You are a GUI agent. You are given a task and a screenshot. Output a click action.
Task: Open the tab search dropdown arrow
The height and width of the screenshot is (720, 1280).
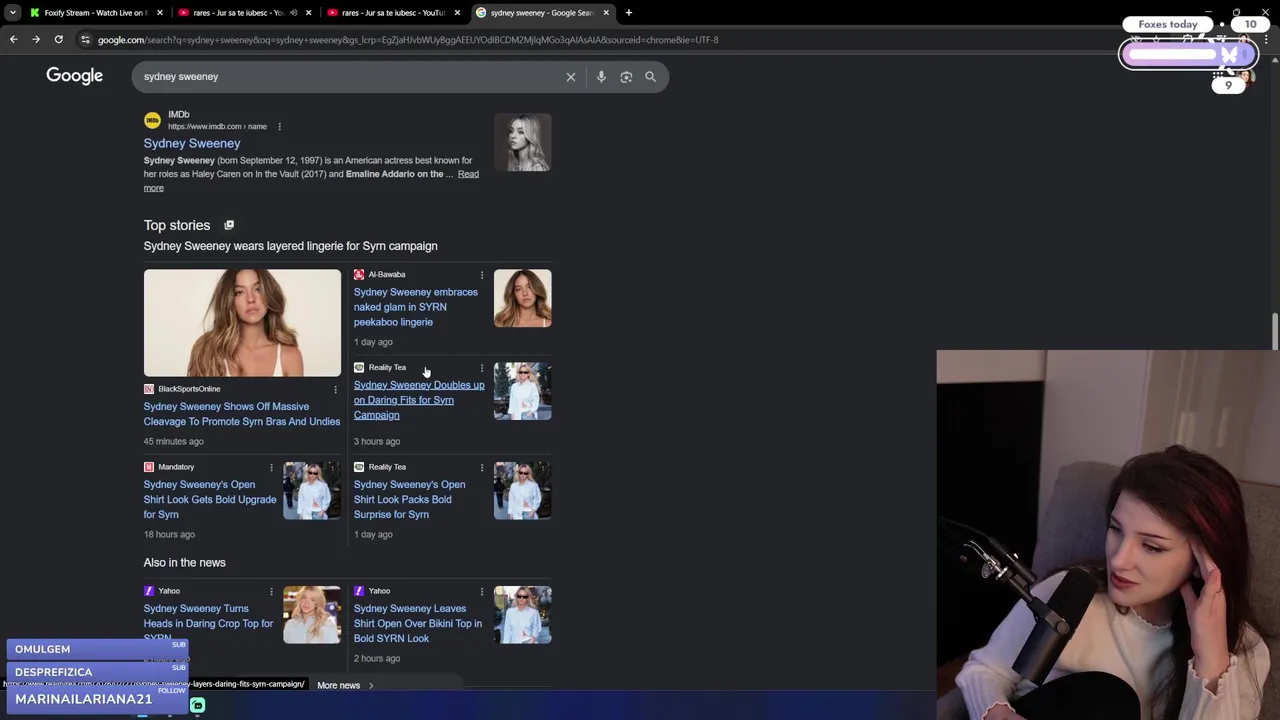pyautogui.click(x=12, y=12)
